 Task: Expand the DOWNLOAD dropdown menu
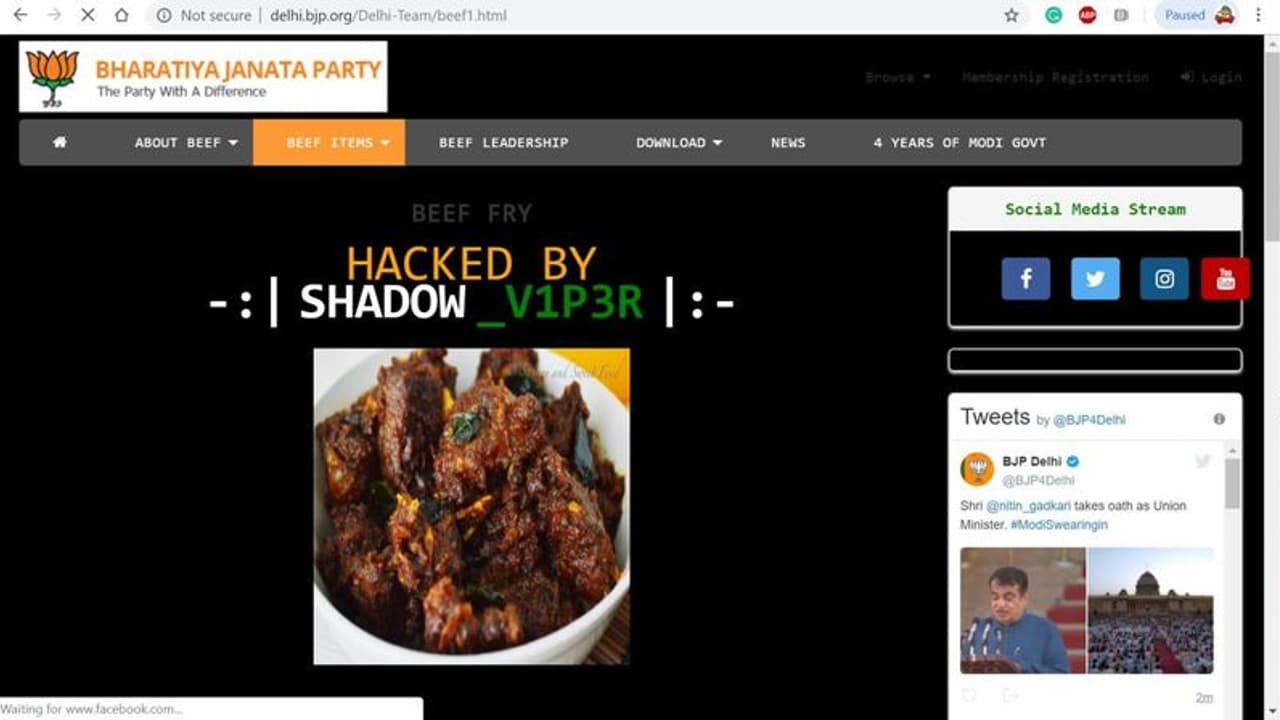(x=679, y=142)
